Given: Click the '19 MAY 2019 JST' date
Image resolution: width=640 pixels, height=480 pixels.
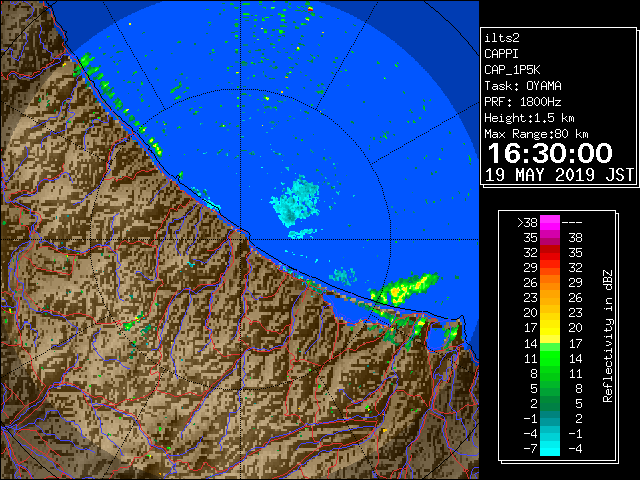Looking at the screenshot, I should (x=559, y=175).
